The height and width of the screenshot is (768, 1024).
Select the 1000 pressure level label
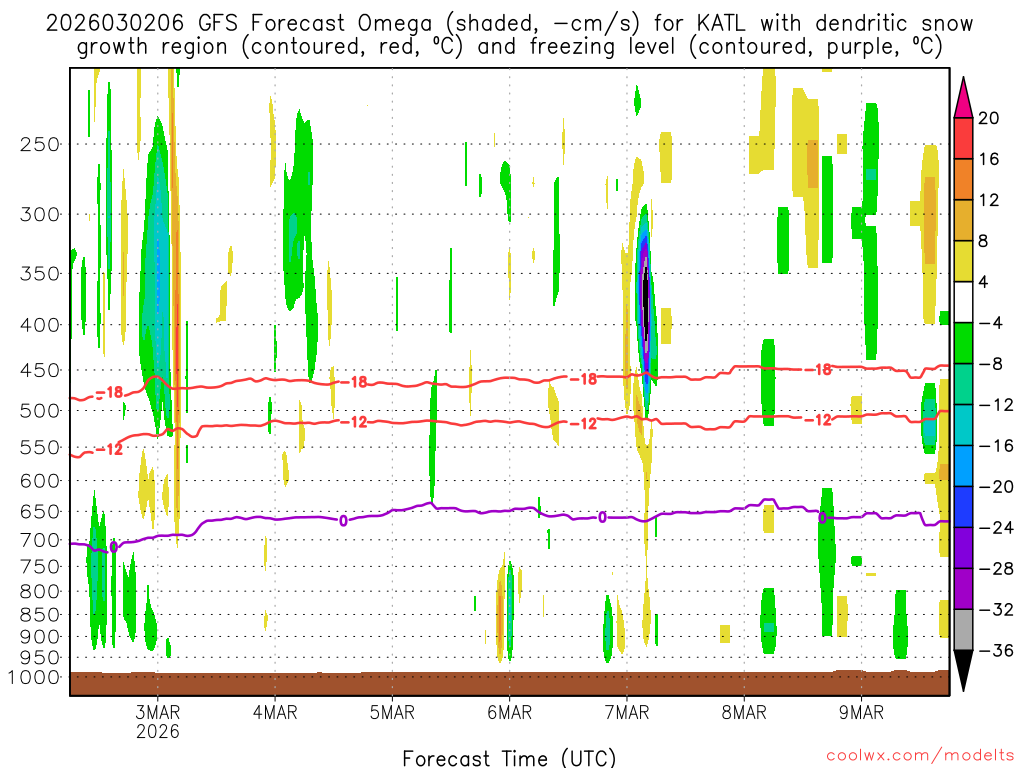click(36, 677)
